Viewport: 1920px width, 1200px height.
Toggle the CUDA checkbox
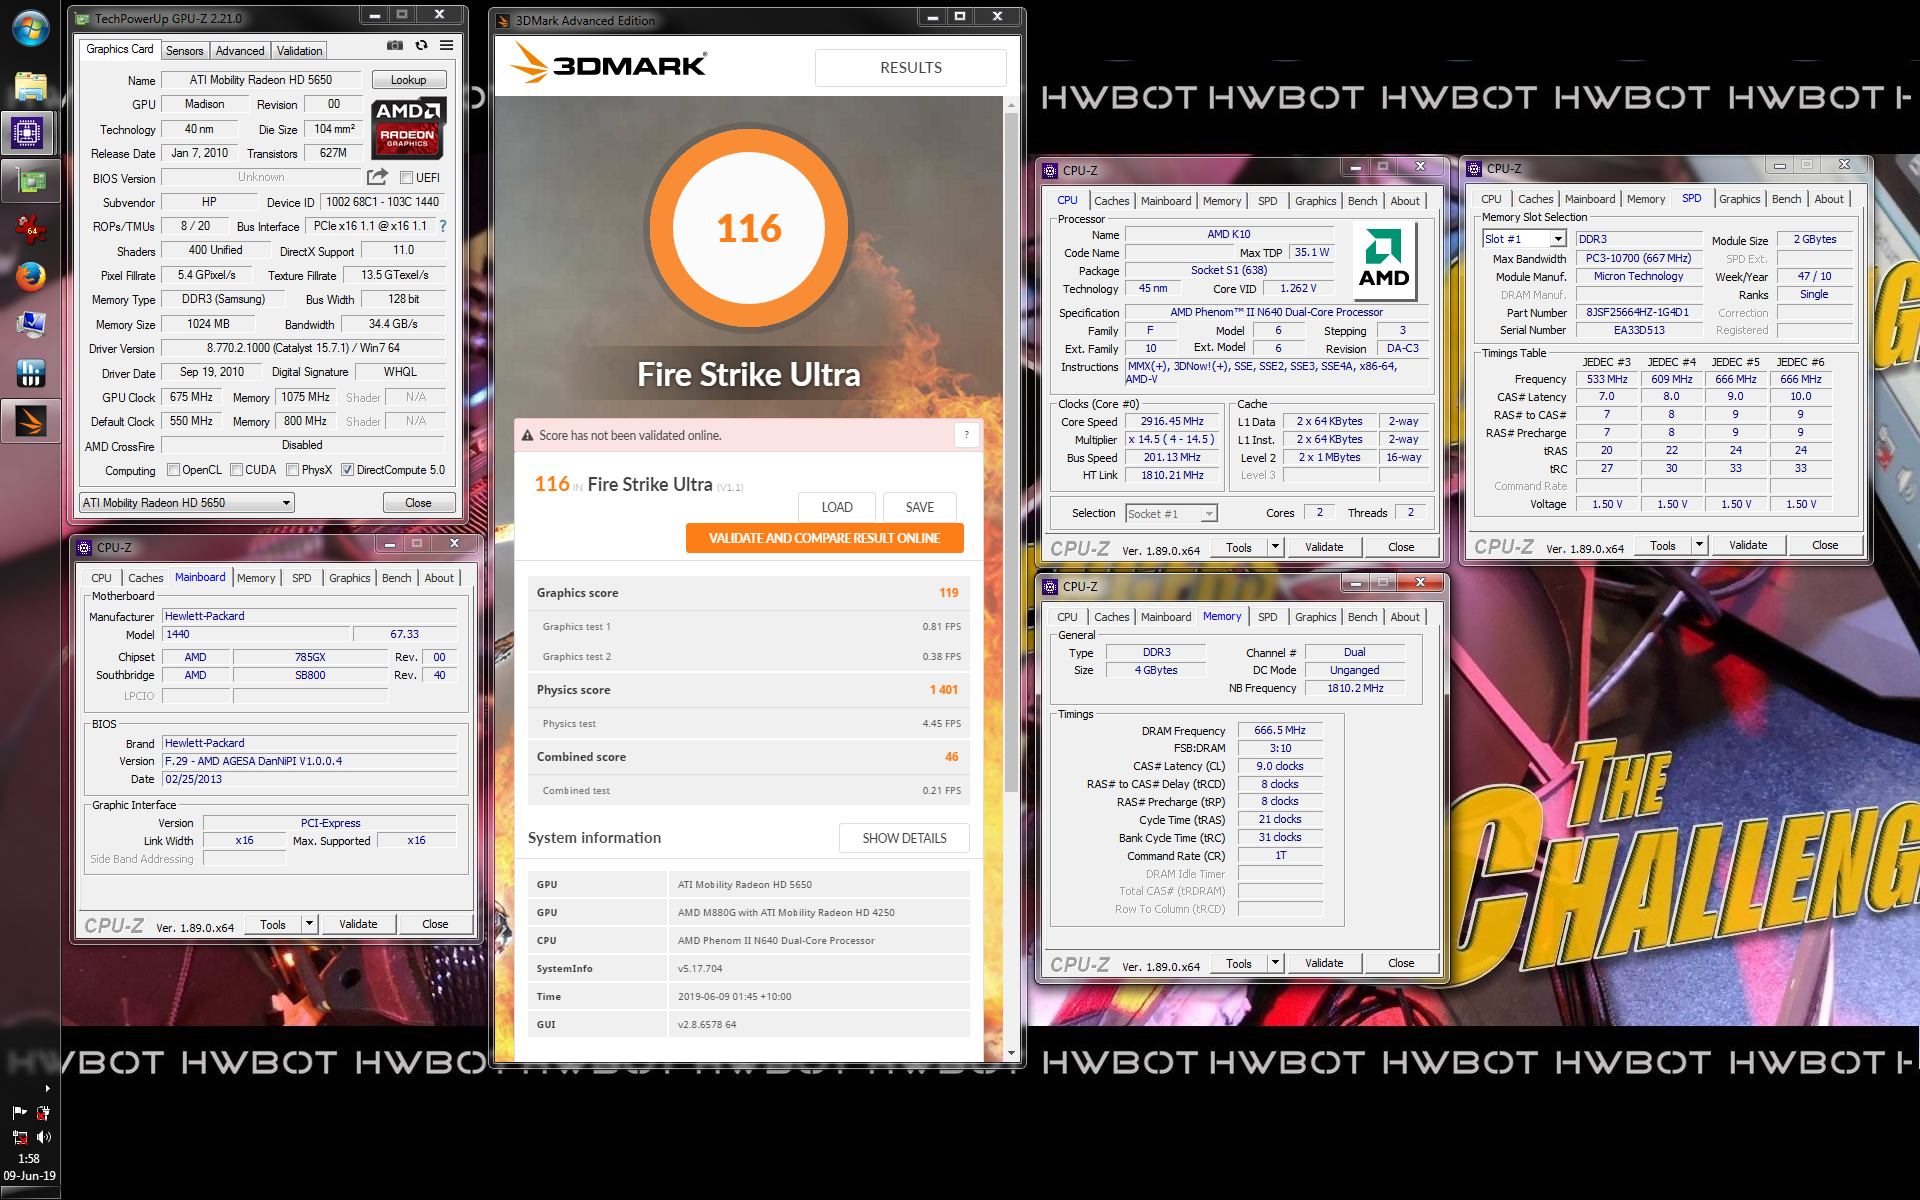point(236,470)
